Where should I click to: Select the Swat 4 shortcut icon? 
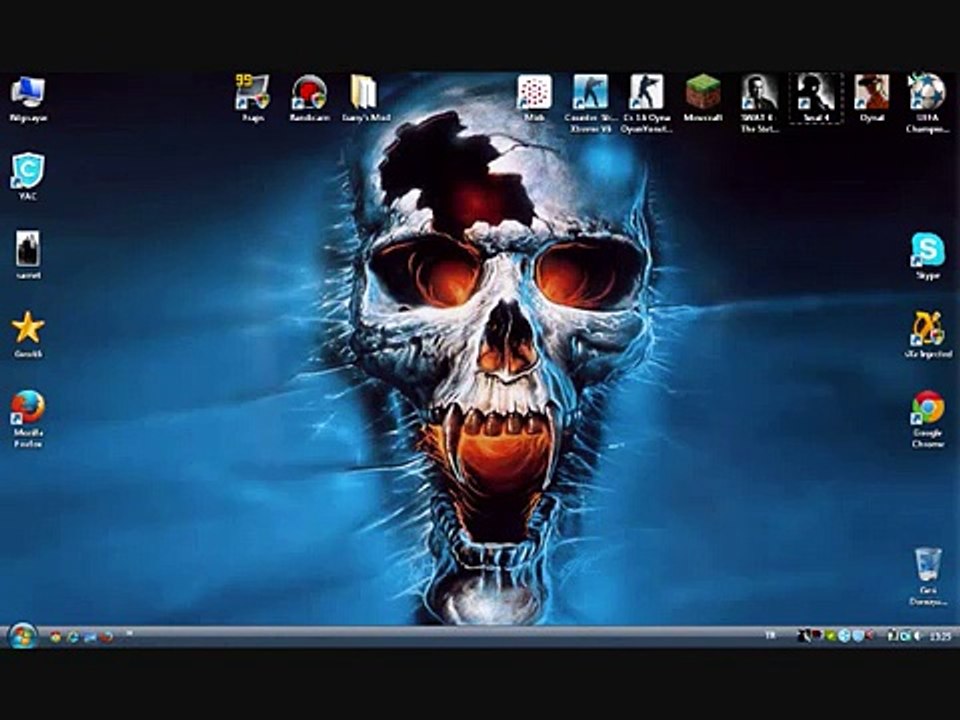816,99
